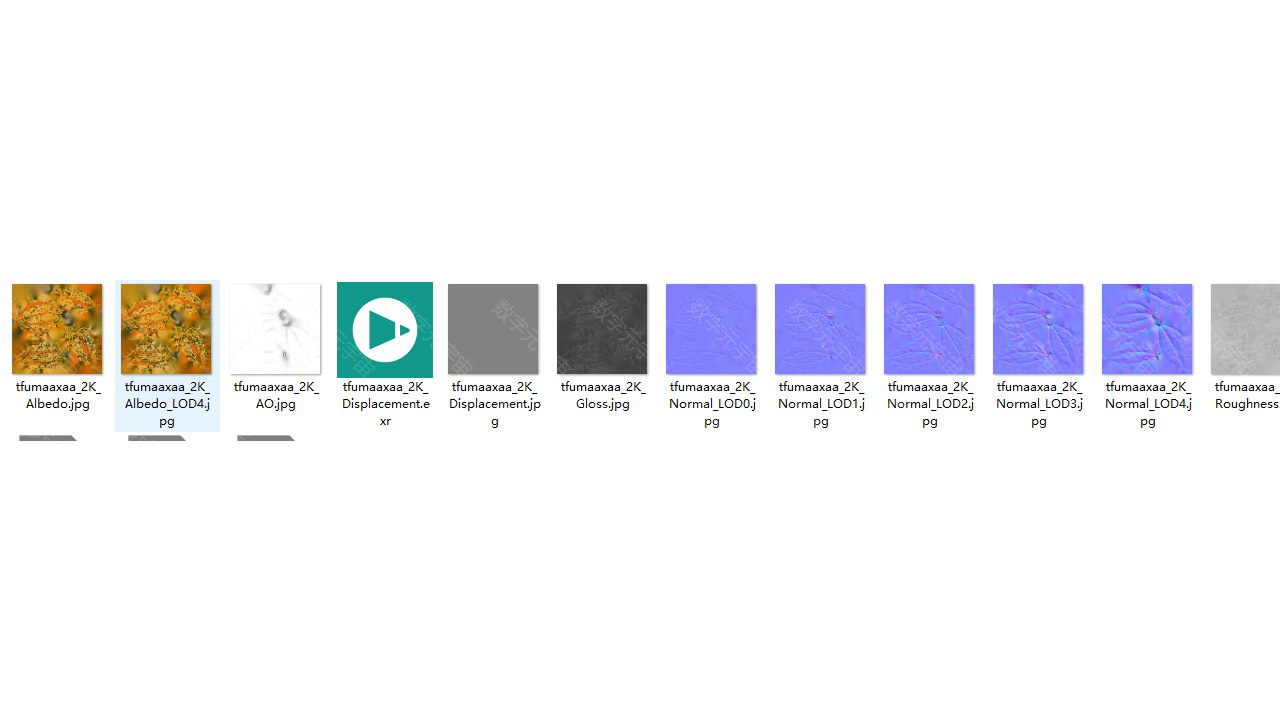
Task: Select the Normal_LOD3.jpg normal map thumbnail
Action: (1038, 329)
